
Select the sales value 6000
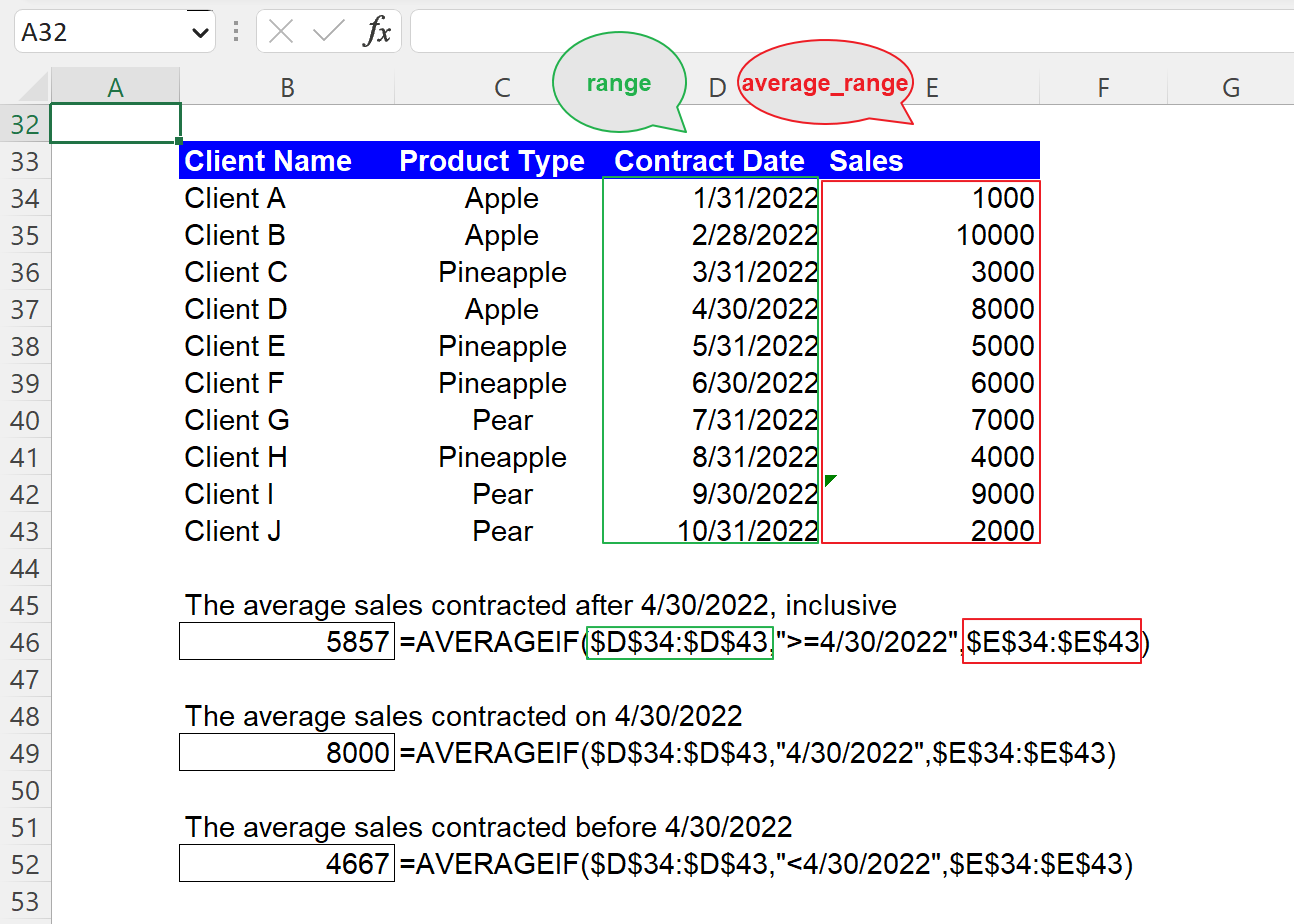pyautogui.click(x=931, y=383)
